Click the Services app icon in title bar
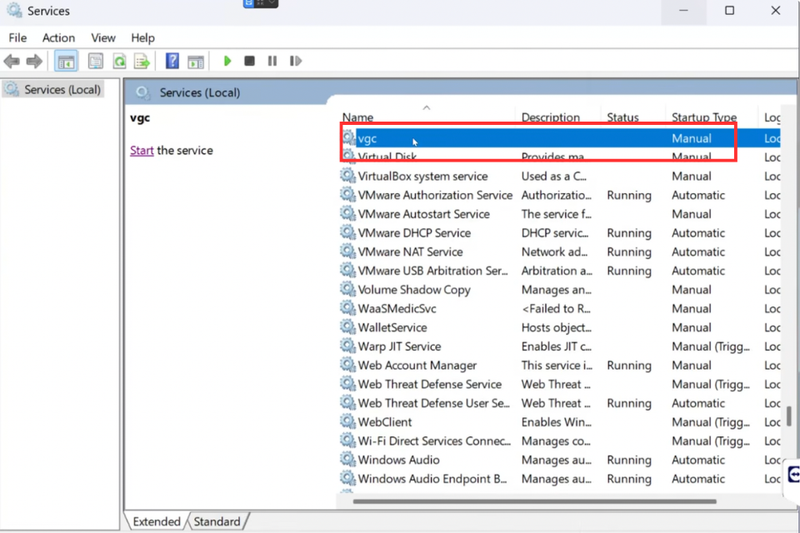This screenshot has height=533, width=800. [x=14, y=10]
